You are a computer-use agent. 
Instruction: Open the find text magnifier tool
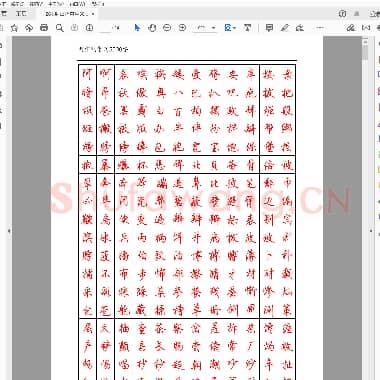pyautogui.click(x=59, y=28)
